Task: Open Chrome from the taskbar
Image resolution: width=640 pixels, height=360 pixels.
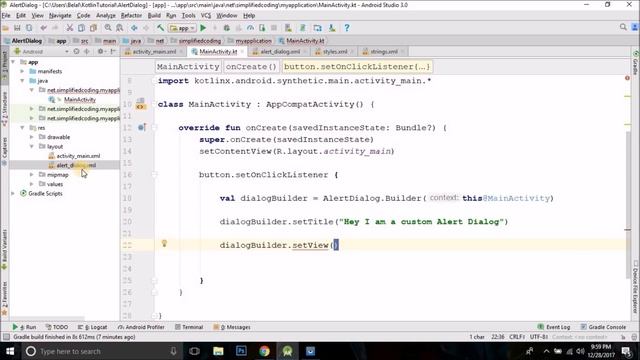Action: [x=264, y=351]
